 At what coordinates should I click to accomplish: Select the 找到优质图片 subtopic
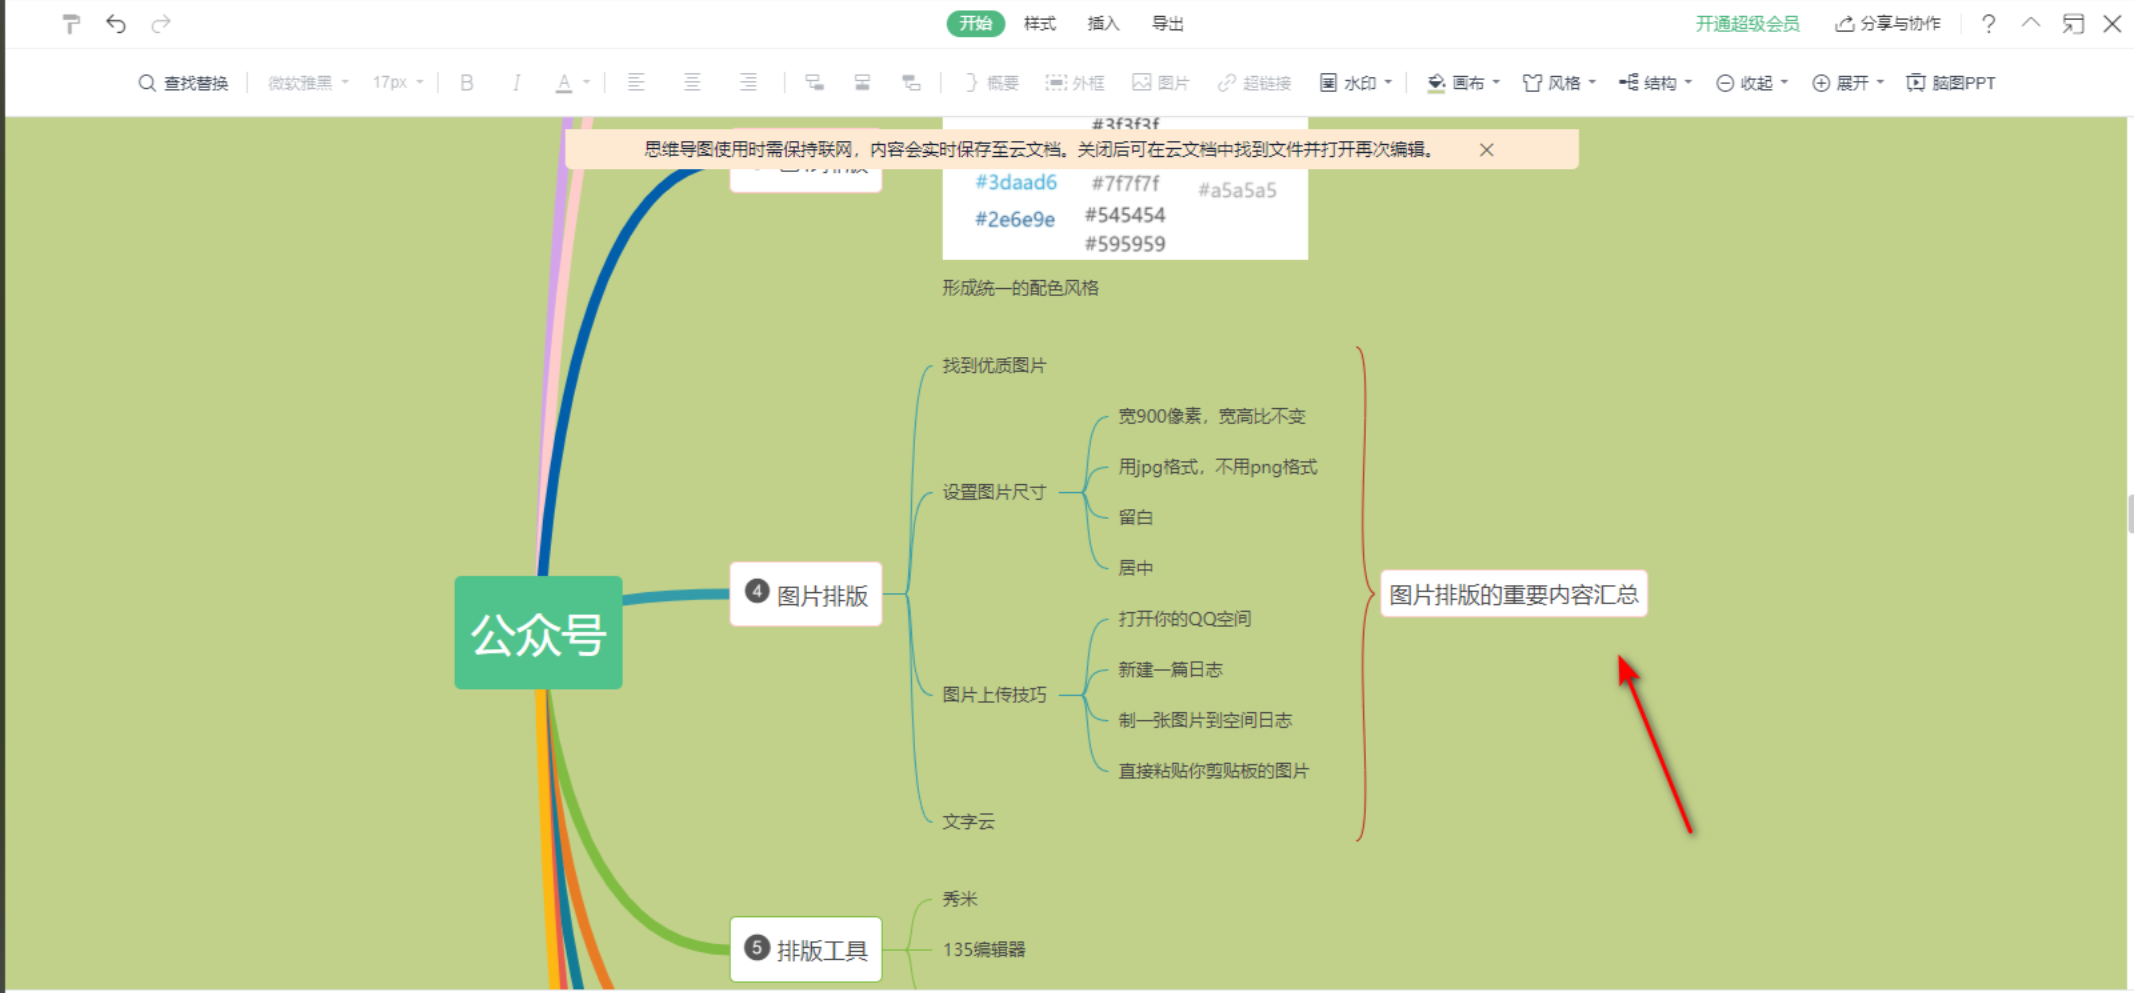coord(994,366)
